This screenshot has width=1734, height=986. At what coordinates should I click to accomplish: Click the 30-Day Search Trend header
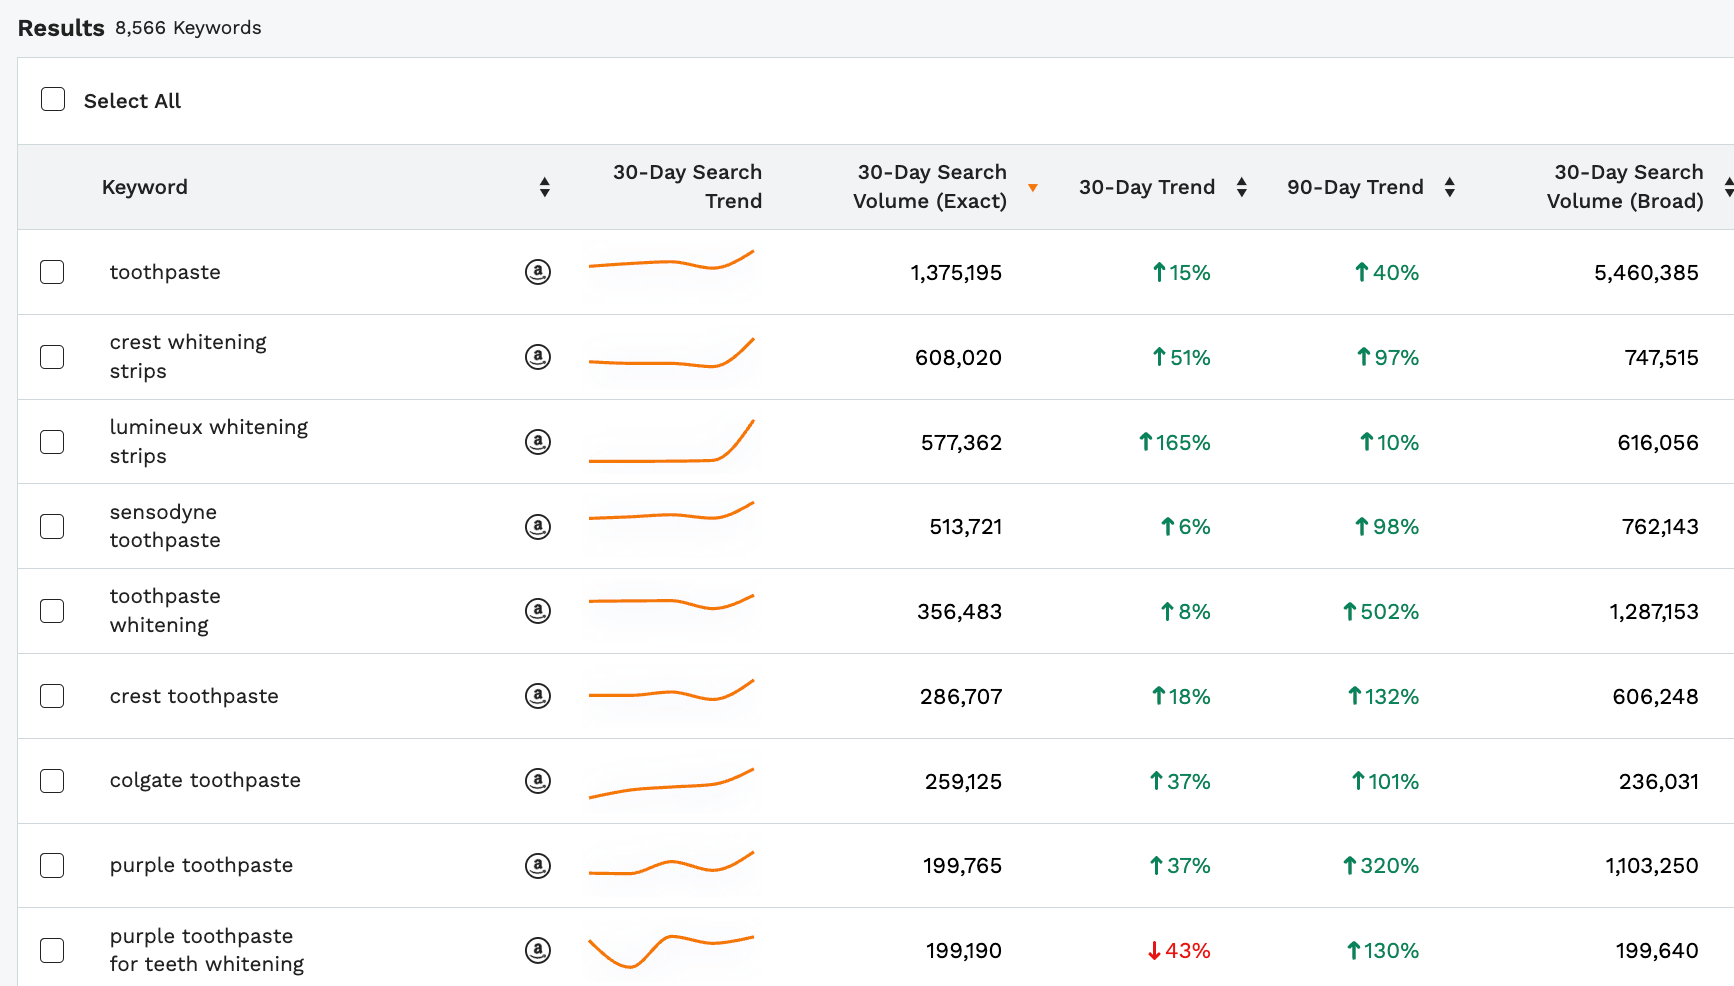(x=687, y=187)
